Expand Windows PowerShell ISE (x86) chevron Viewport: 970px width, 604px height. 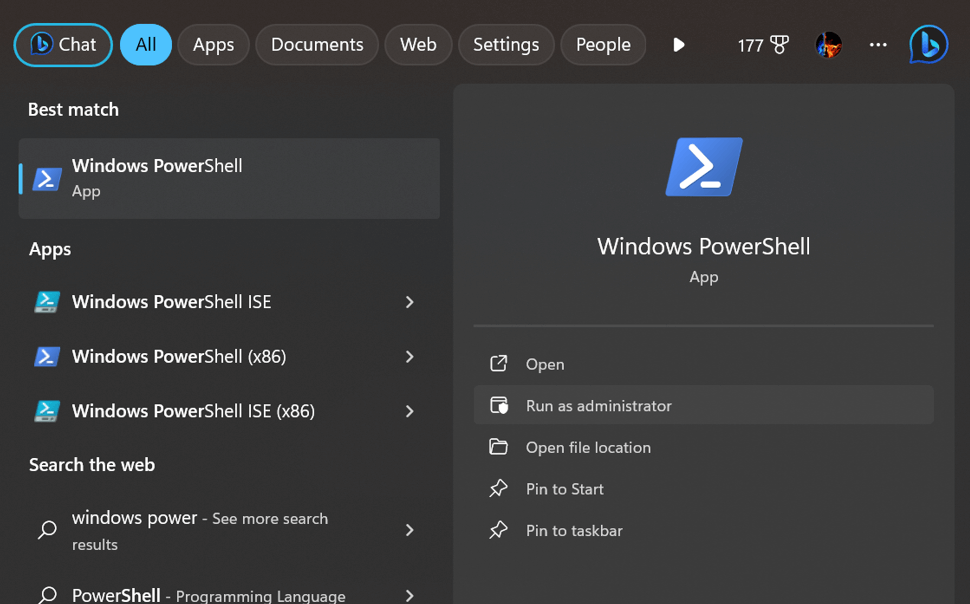point(410,411)
